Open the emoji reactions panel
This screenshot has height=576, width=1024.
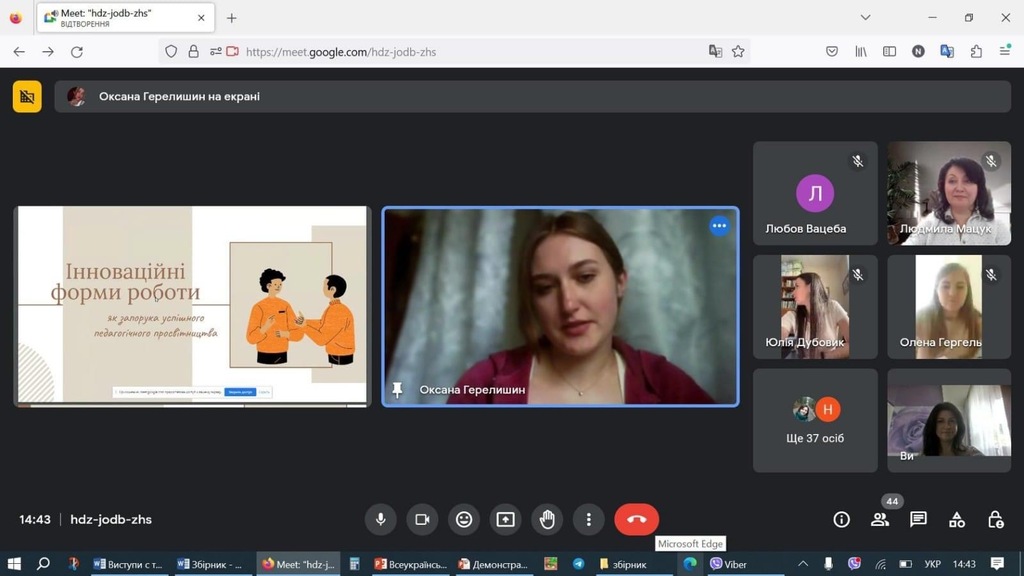click(x=464, y=519)
